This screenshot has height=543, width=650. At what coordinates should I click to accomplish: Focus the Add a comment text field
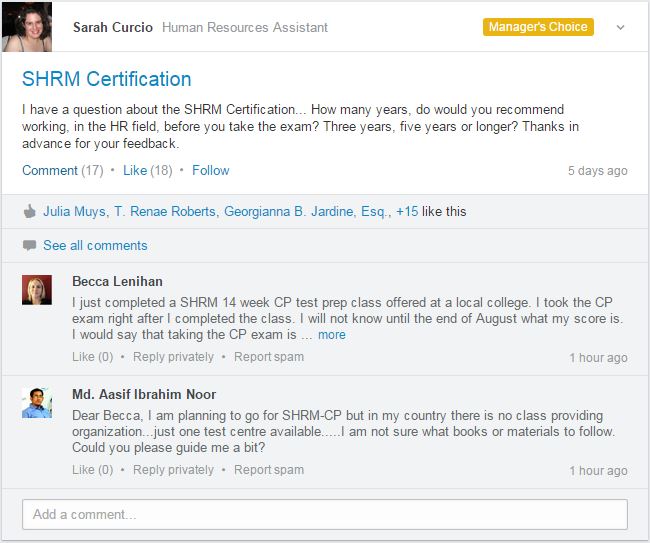pos(325,514)
